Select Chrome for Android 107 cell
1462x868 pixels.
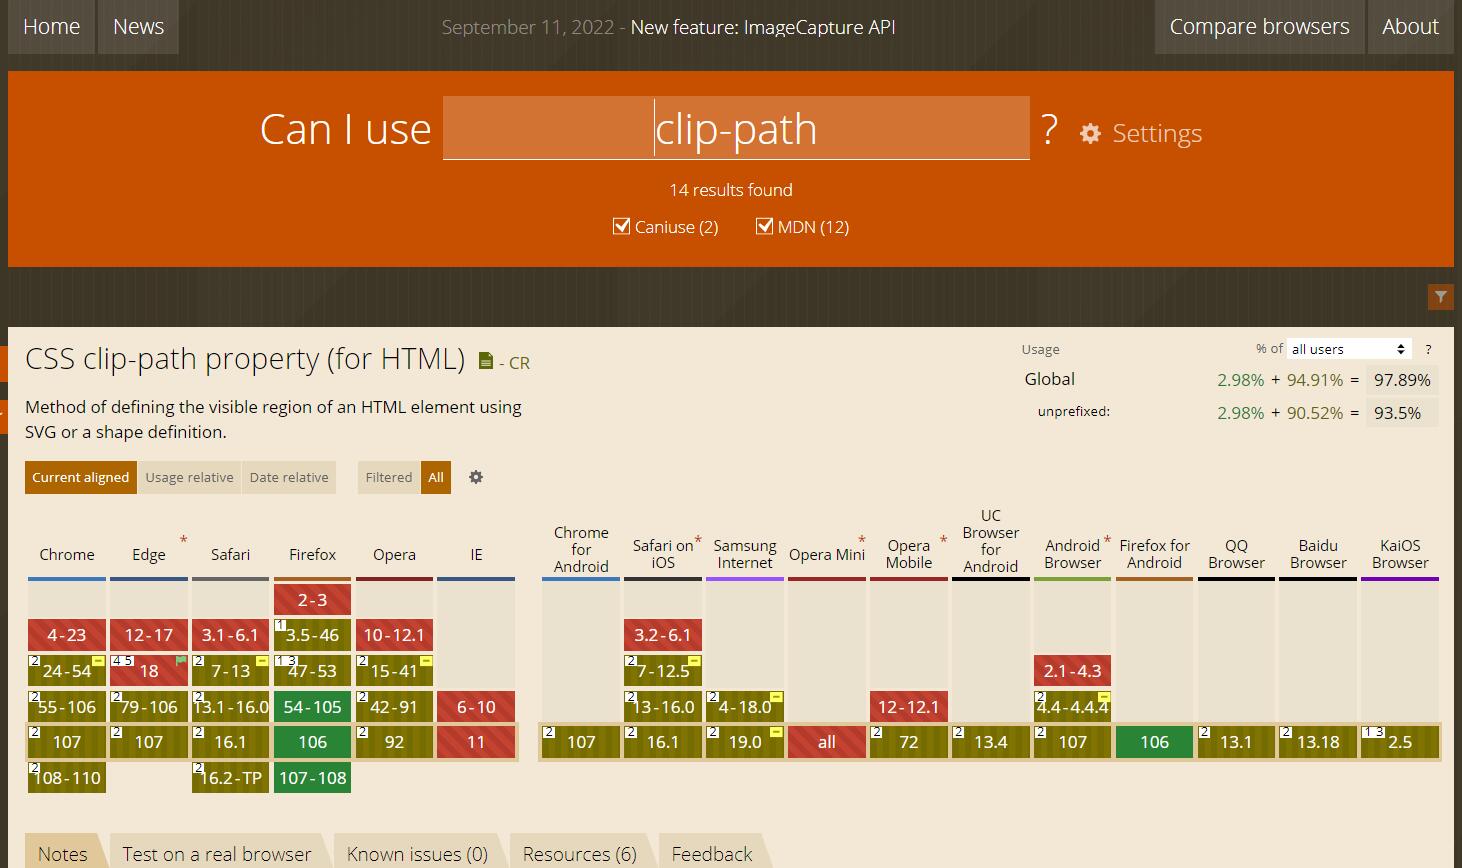(581, 742)
